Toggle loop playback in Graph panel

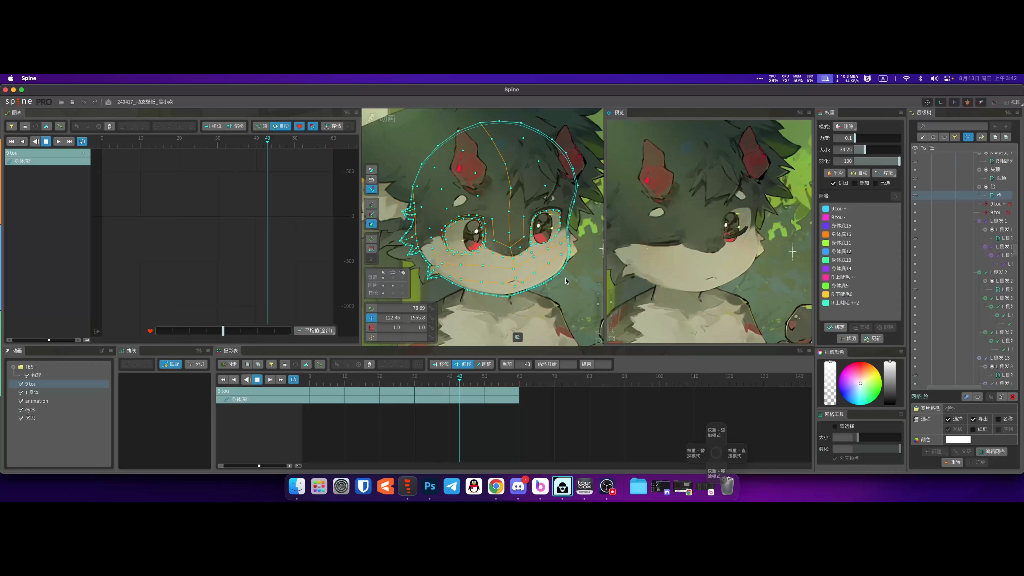82,141
